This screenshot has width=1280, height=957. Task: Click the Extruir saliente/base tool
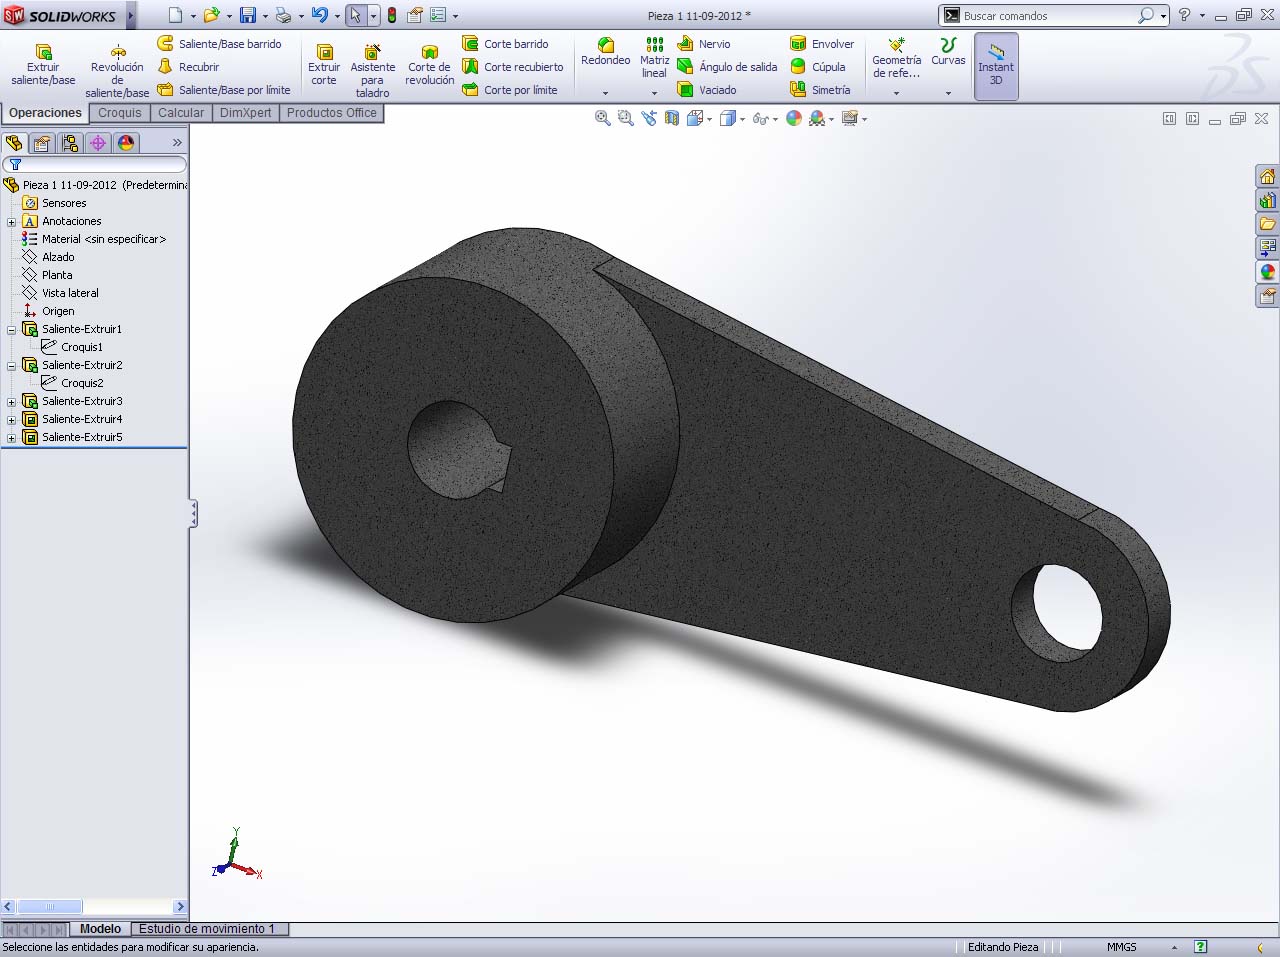click(x=43, y=65)
